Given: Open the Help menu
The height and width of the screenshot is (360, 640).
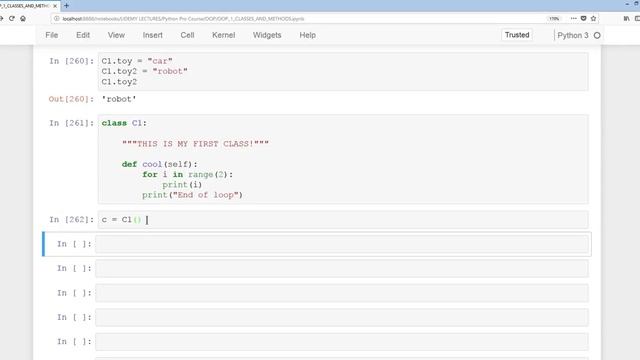Looking at the screenshot, I should click(307, 35).
